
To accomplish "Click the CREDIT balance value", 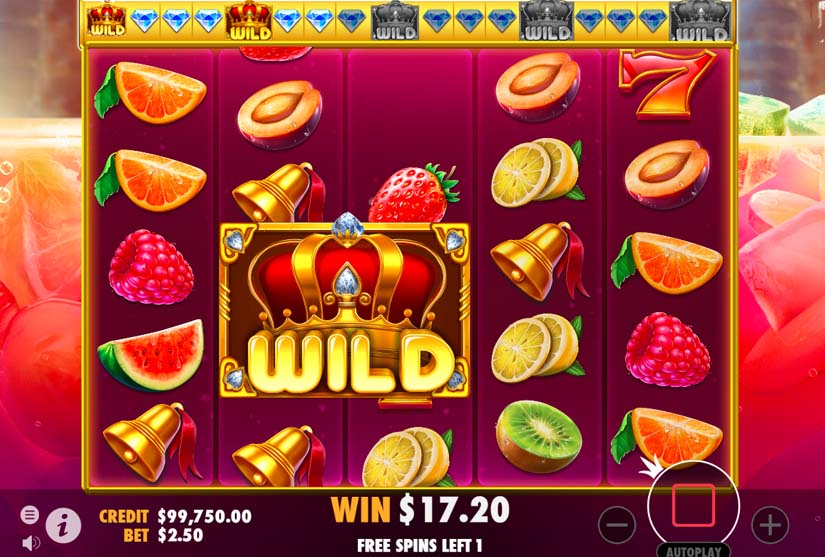I will click(x=205, y=516).
